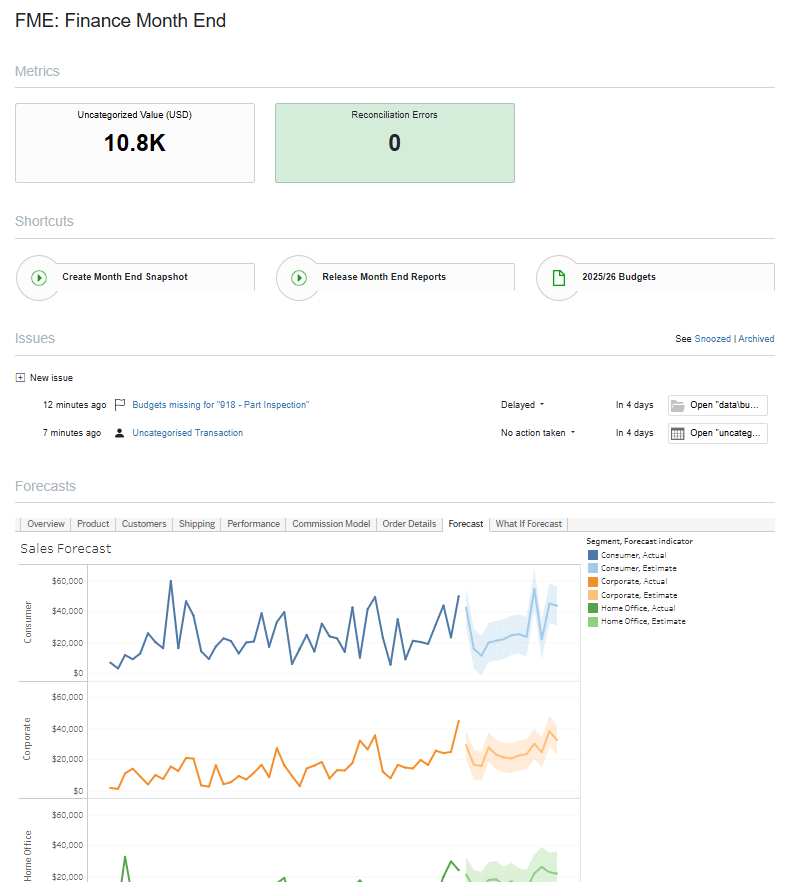Open the Commission Model tab
Viewport: 793px width, 882px height.
tap(331, 524)
